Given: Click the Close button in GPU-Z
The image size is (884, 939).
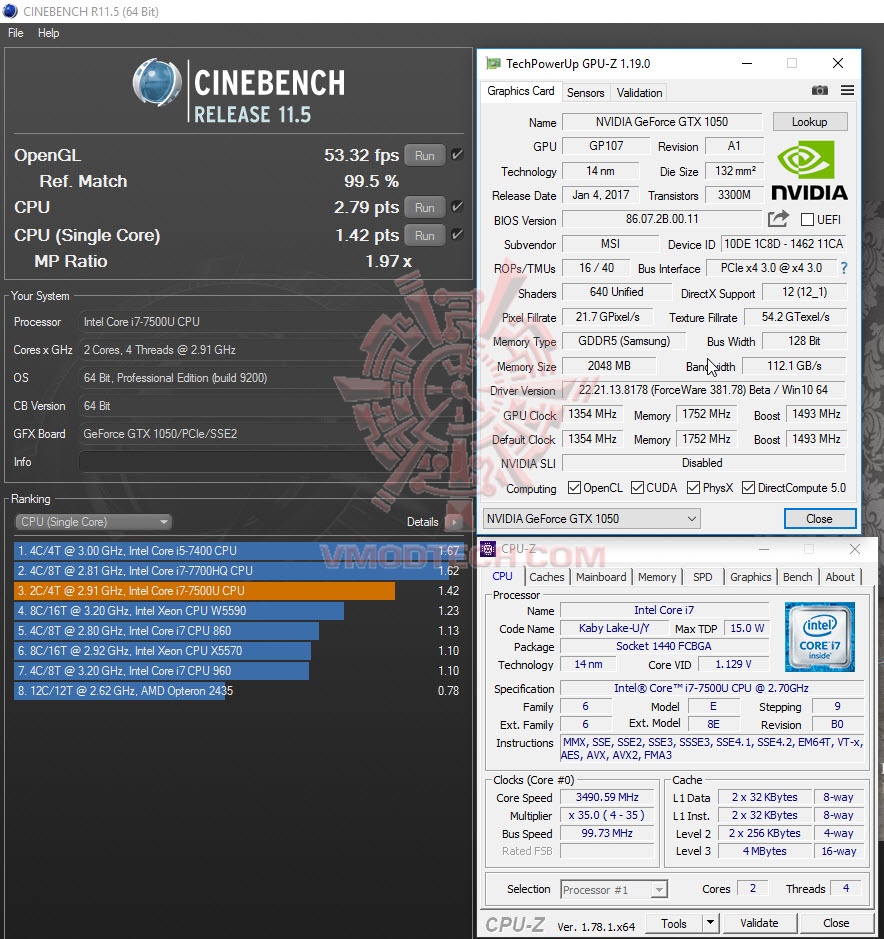Looking at the screenshot, I should point(819,519).
